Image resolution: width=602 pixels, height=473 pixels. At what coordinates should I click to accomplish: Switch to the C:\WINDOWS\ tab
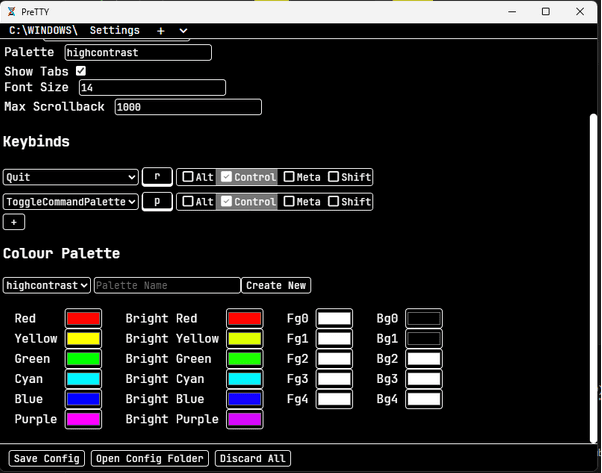click(x=43, y=31)
